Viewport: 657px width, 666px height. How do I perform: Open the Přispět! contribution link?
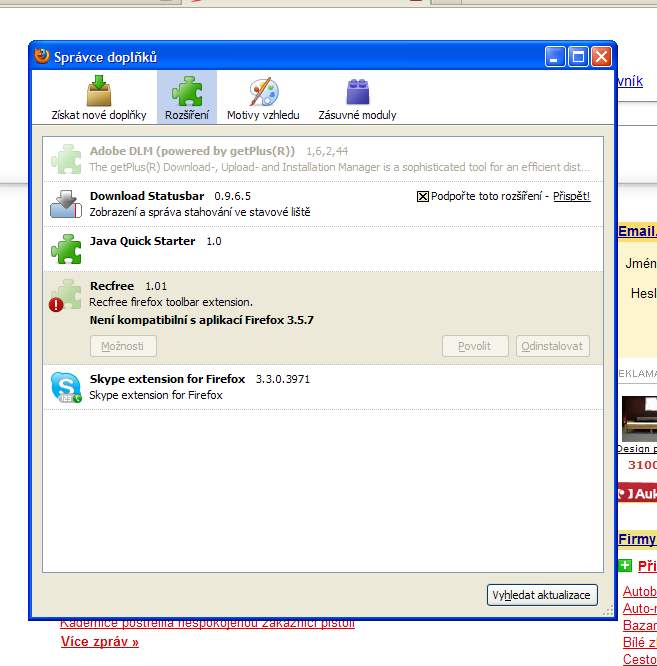[572, 196]
